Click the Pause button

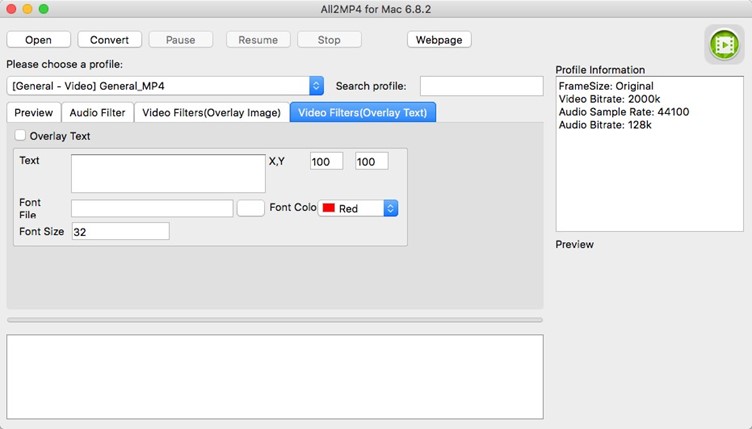180,40
